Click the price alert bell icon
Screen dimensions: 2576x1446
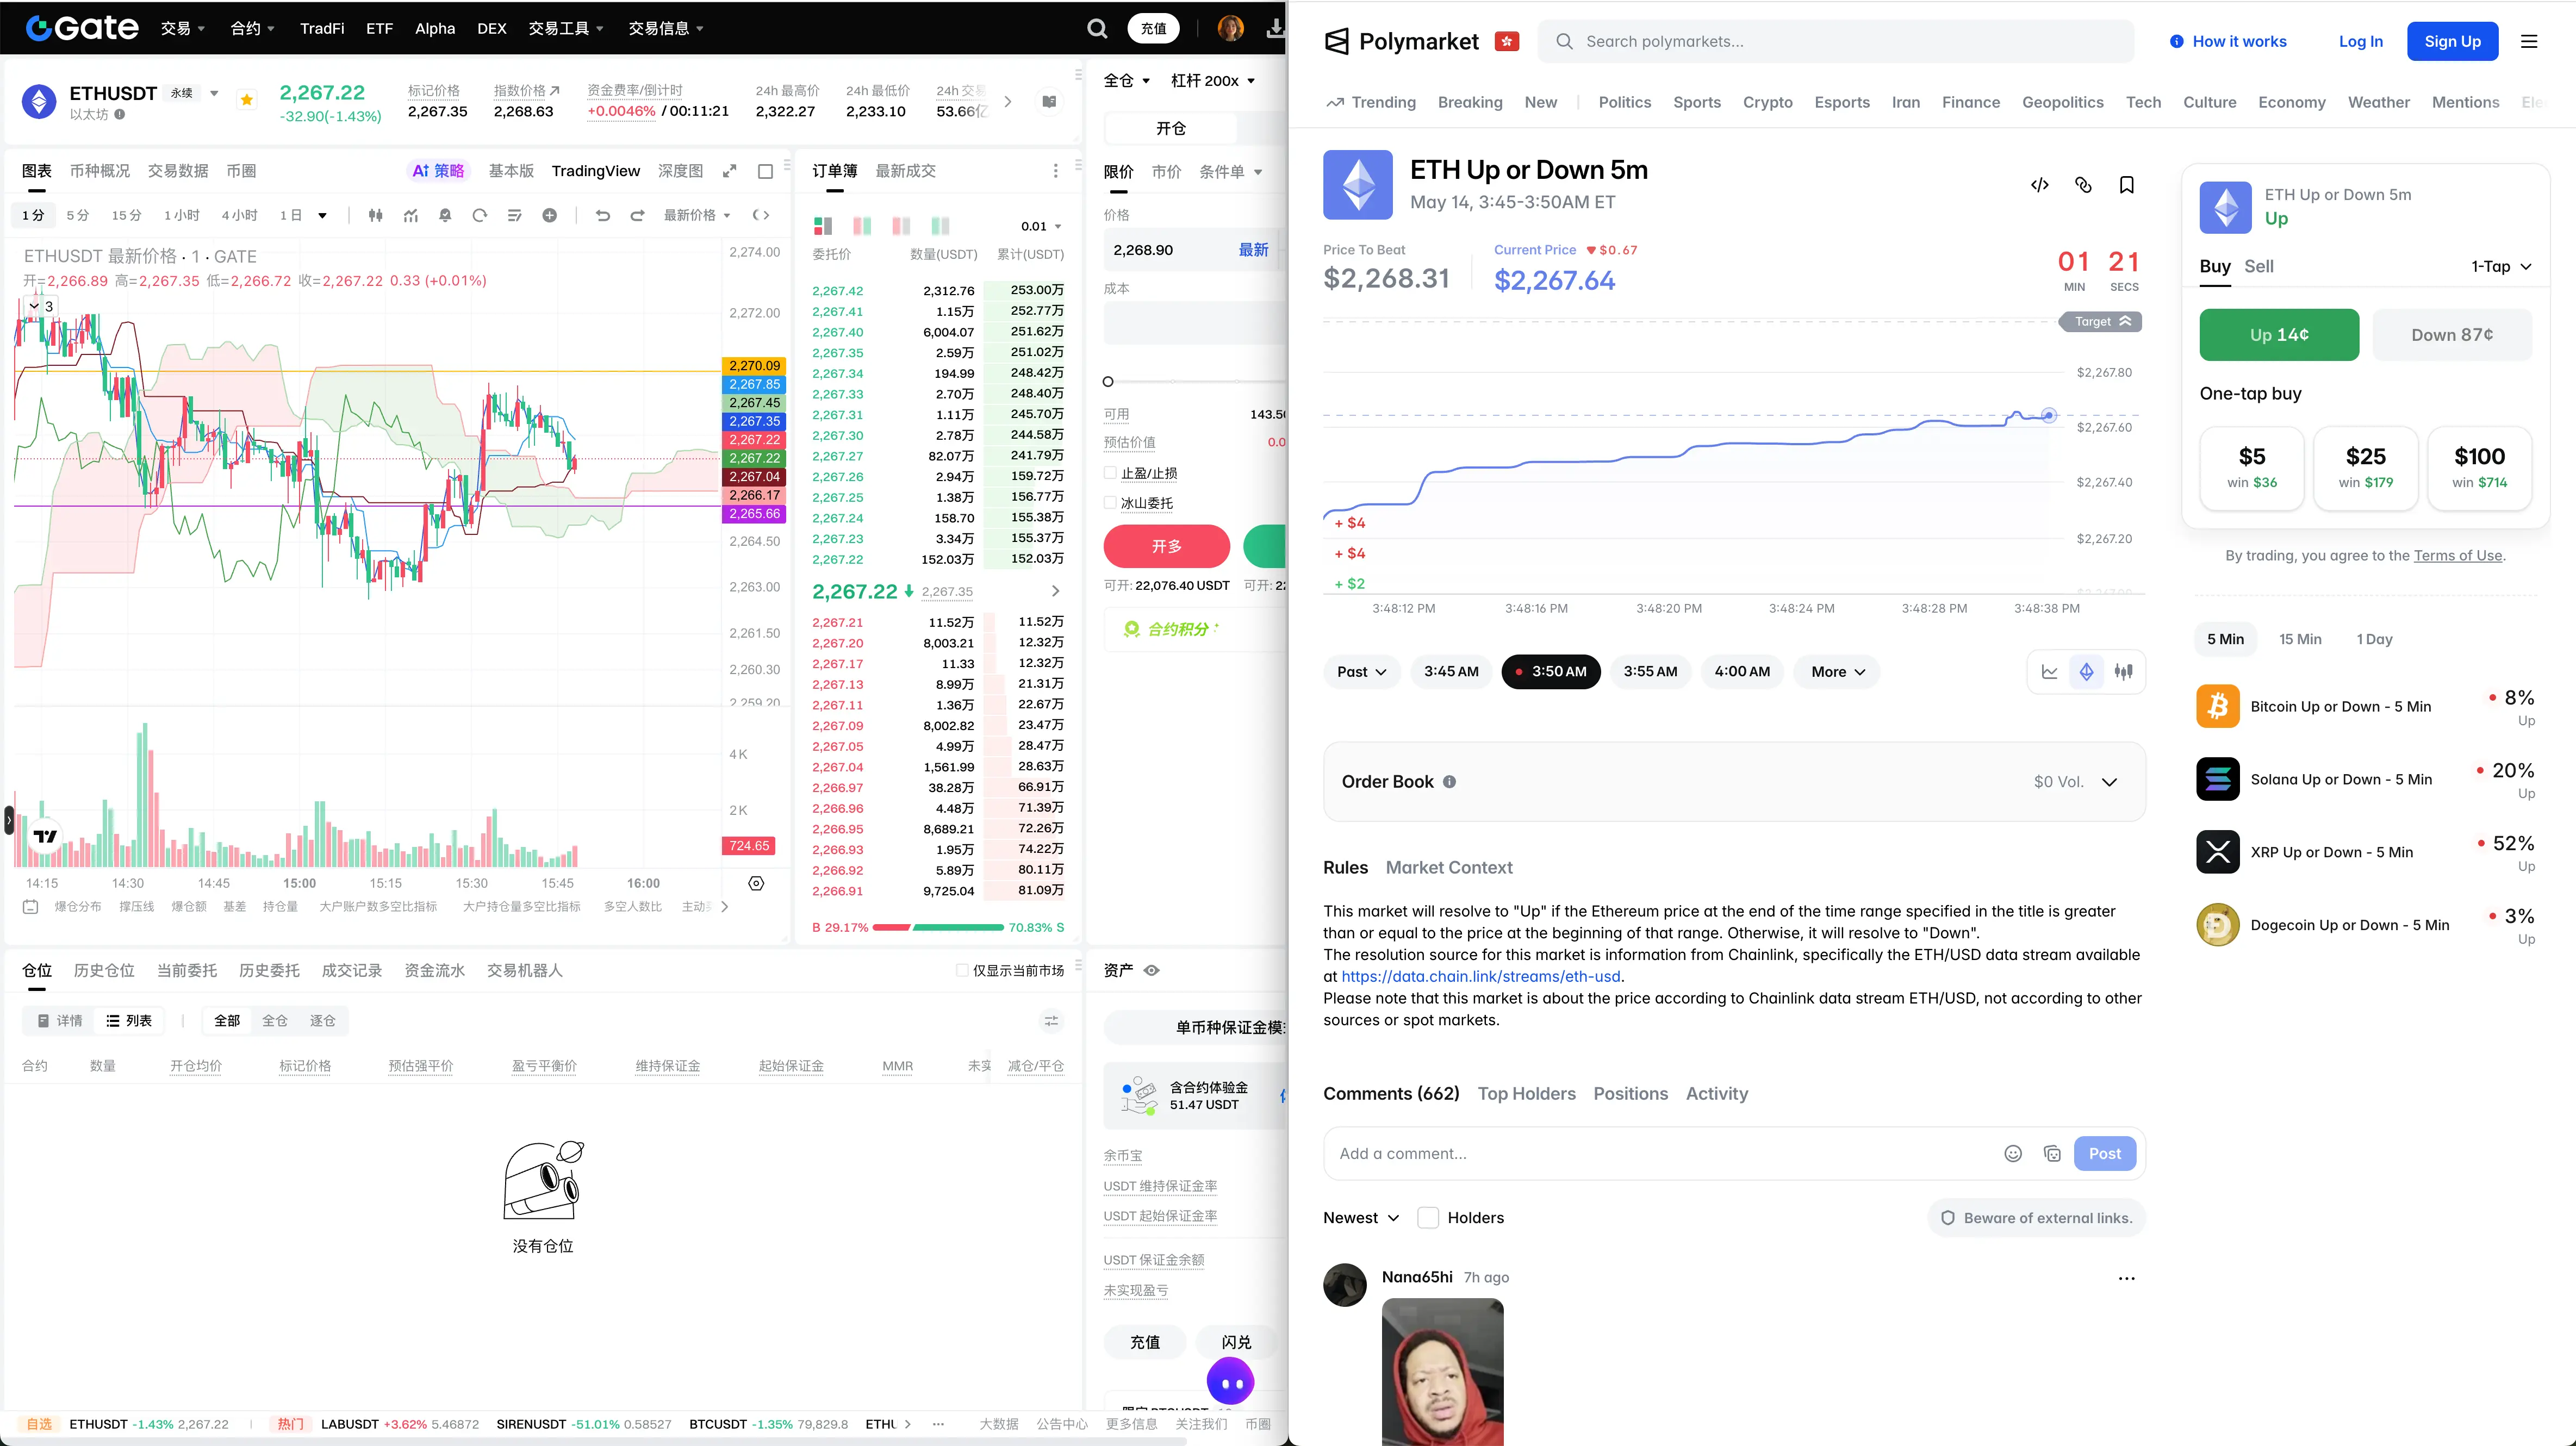pos(445,215)
